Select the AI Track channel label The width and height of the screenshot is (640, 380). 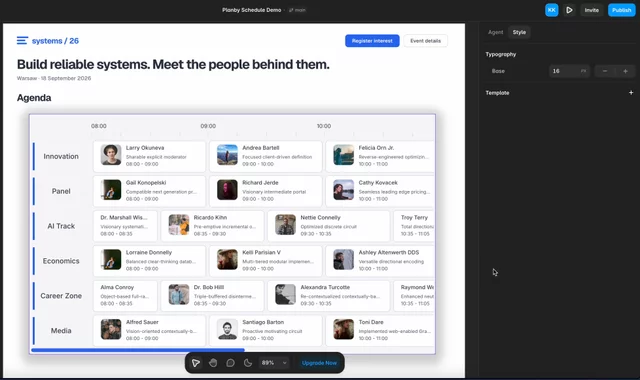(61, 226)
